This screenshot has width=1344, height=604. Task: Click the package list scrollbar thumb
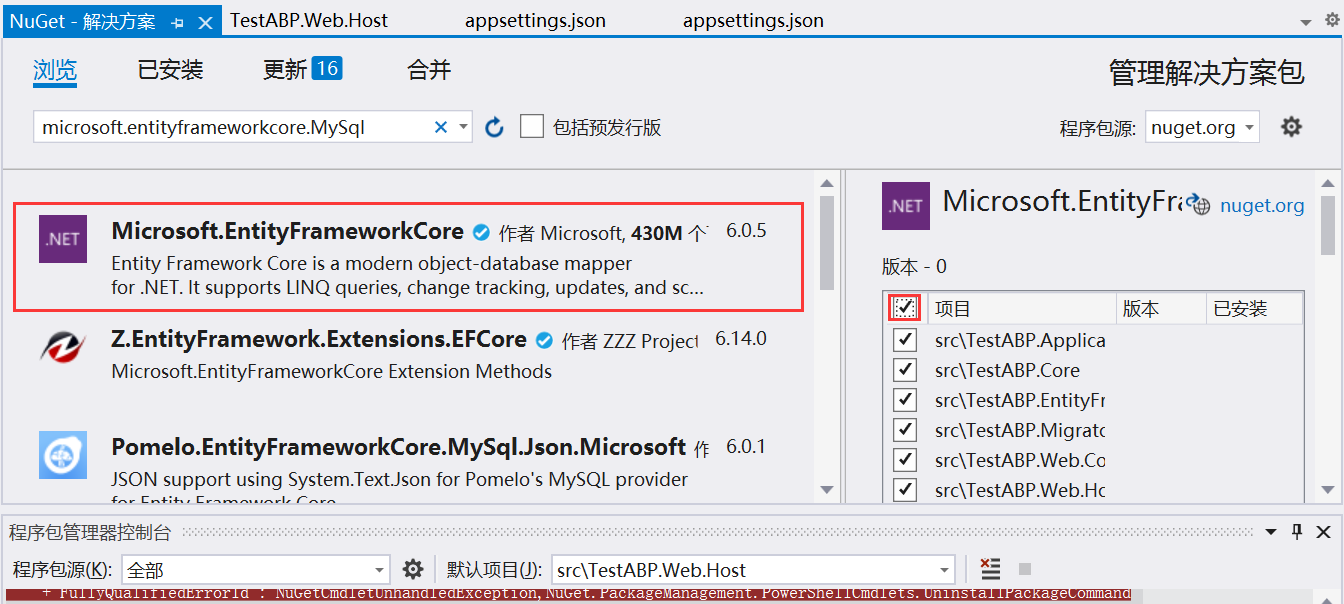tap(827, 242)
